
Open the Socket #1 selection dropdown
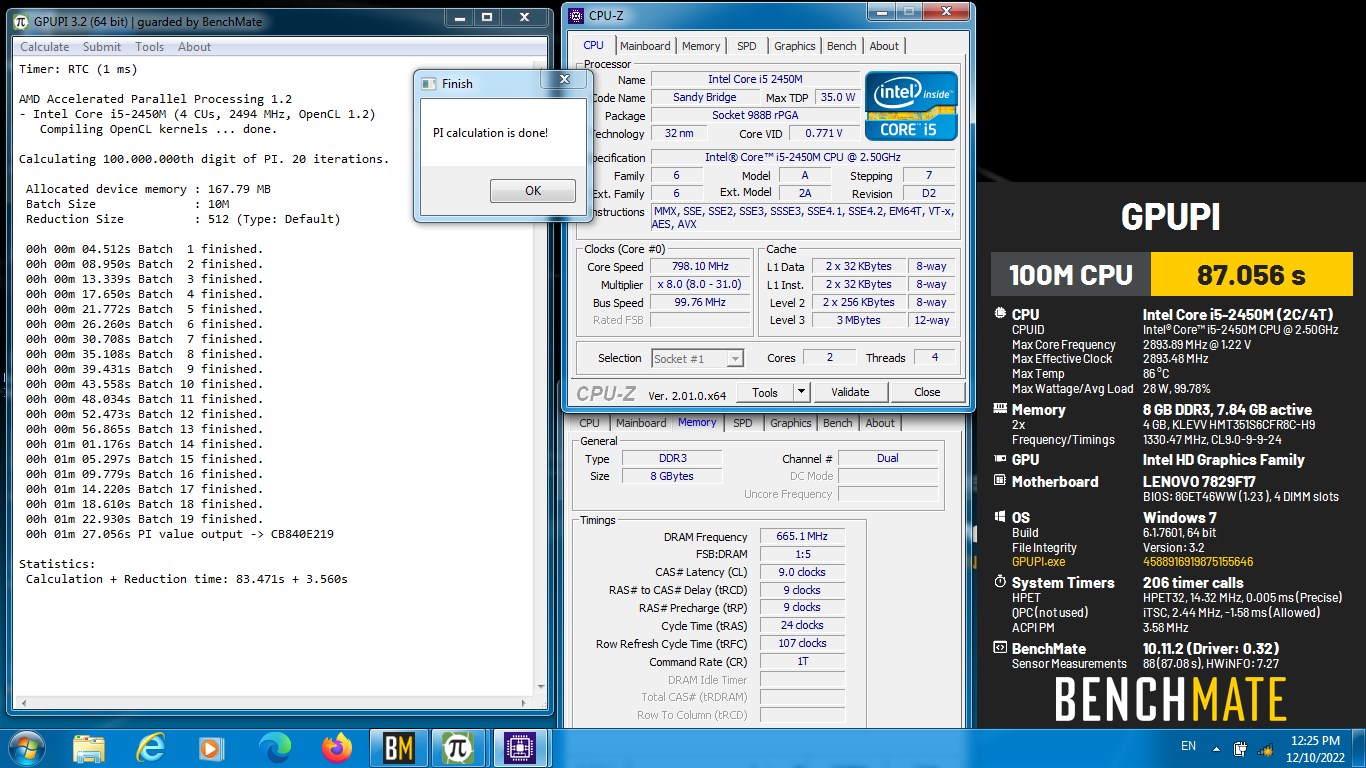[x=697, y=358]
